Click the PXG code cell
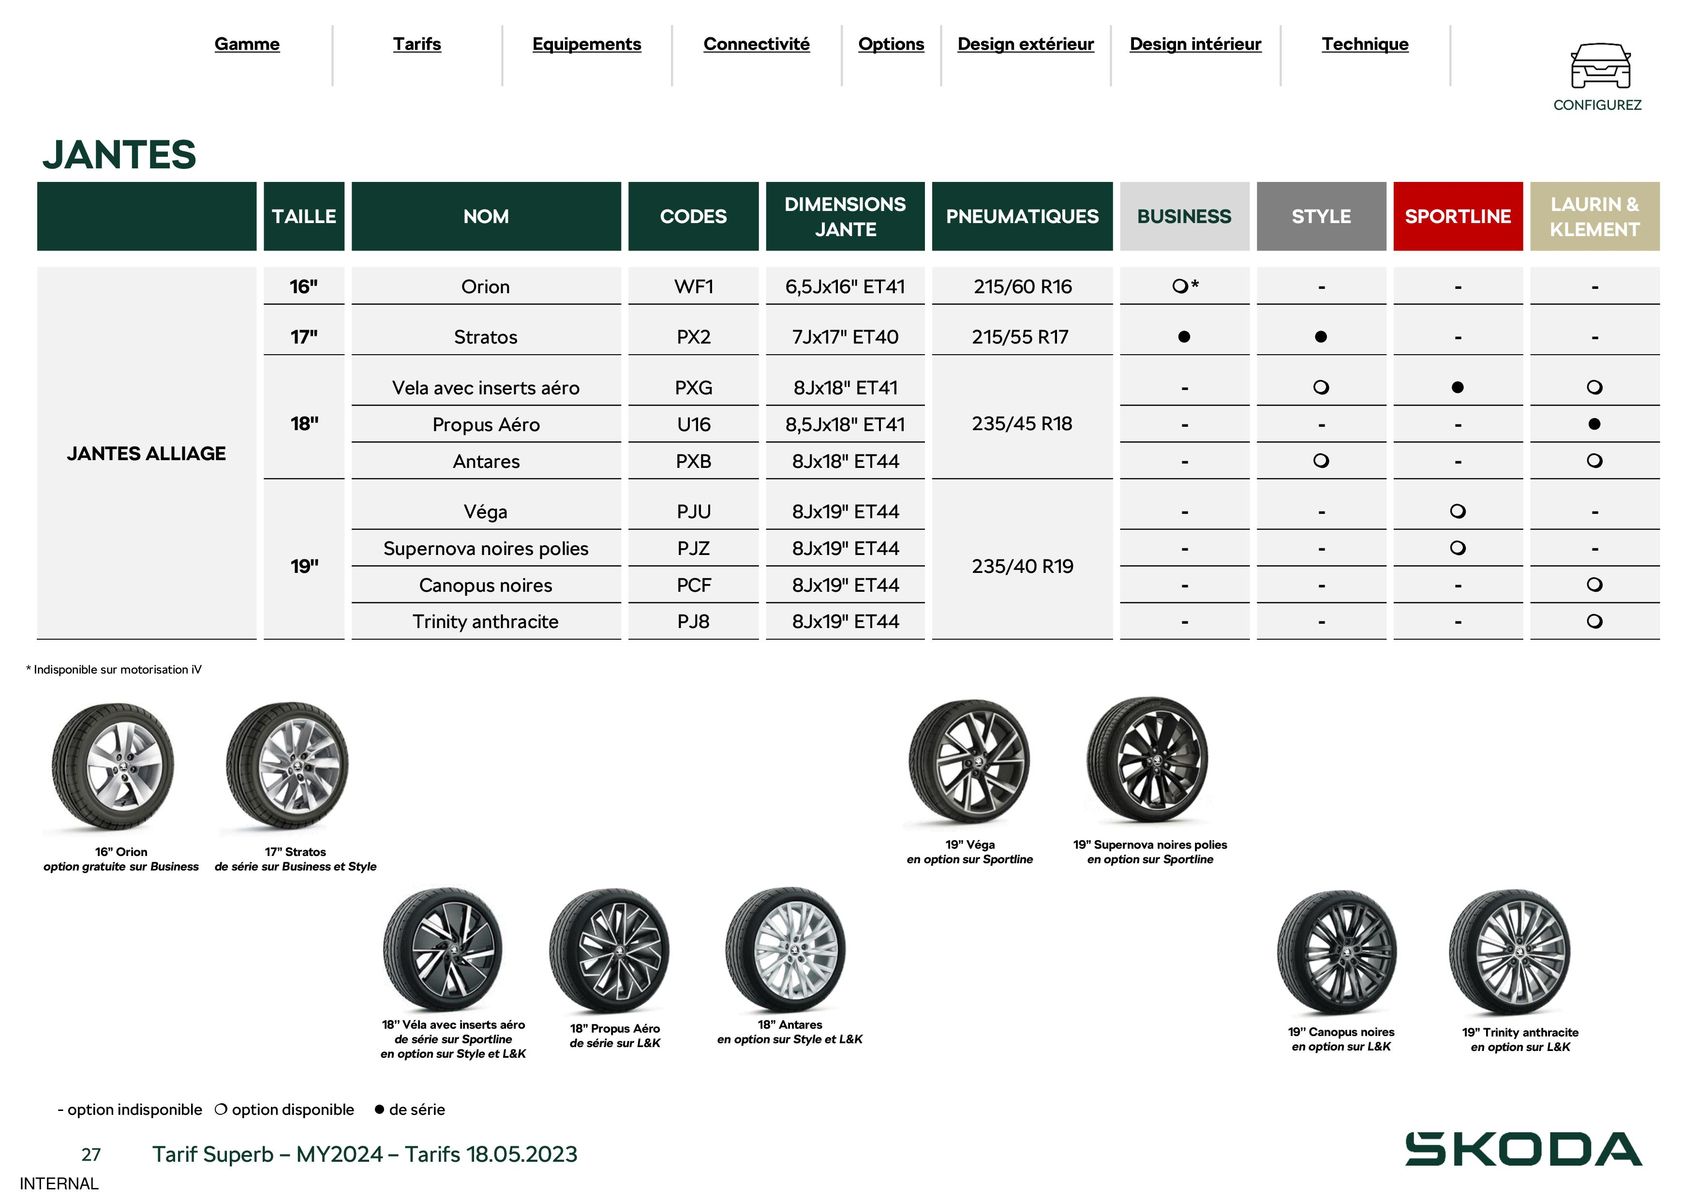1697x1200 pixels. click(693, 387)
